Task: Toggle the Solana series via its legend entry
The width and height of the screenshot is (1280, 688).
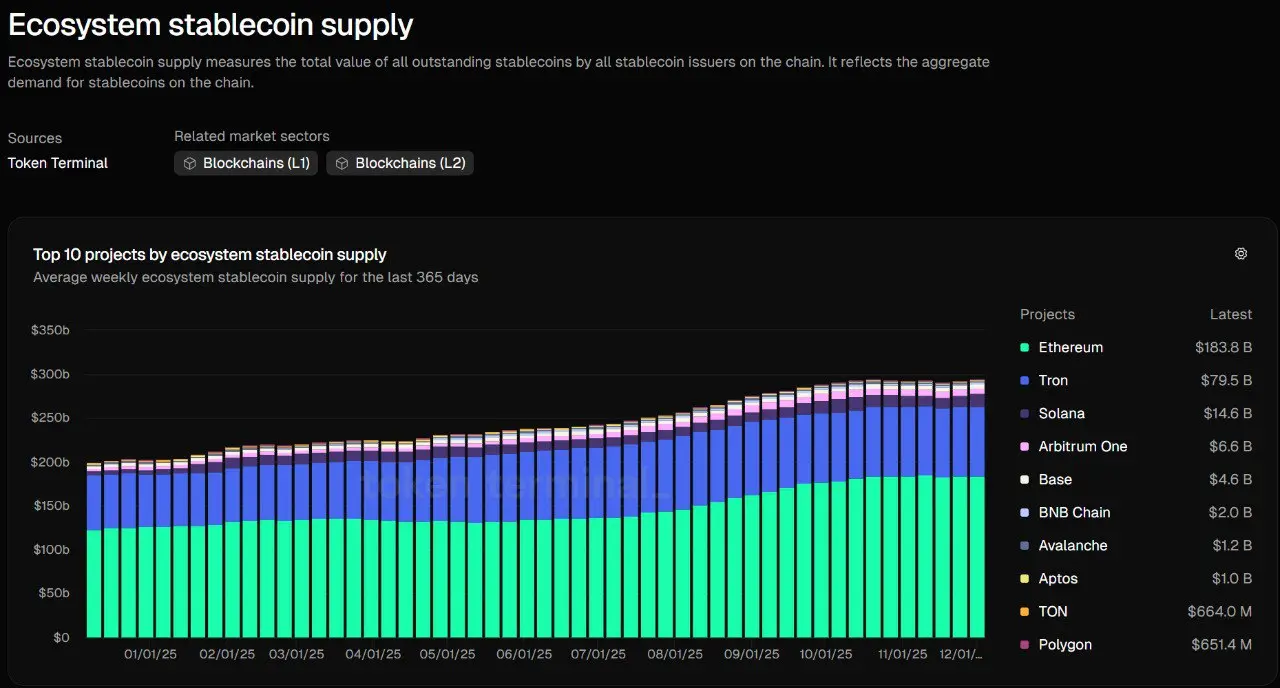Action: (1061, 413)
